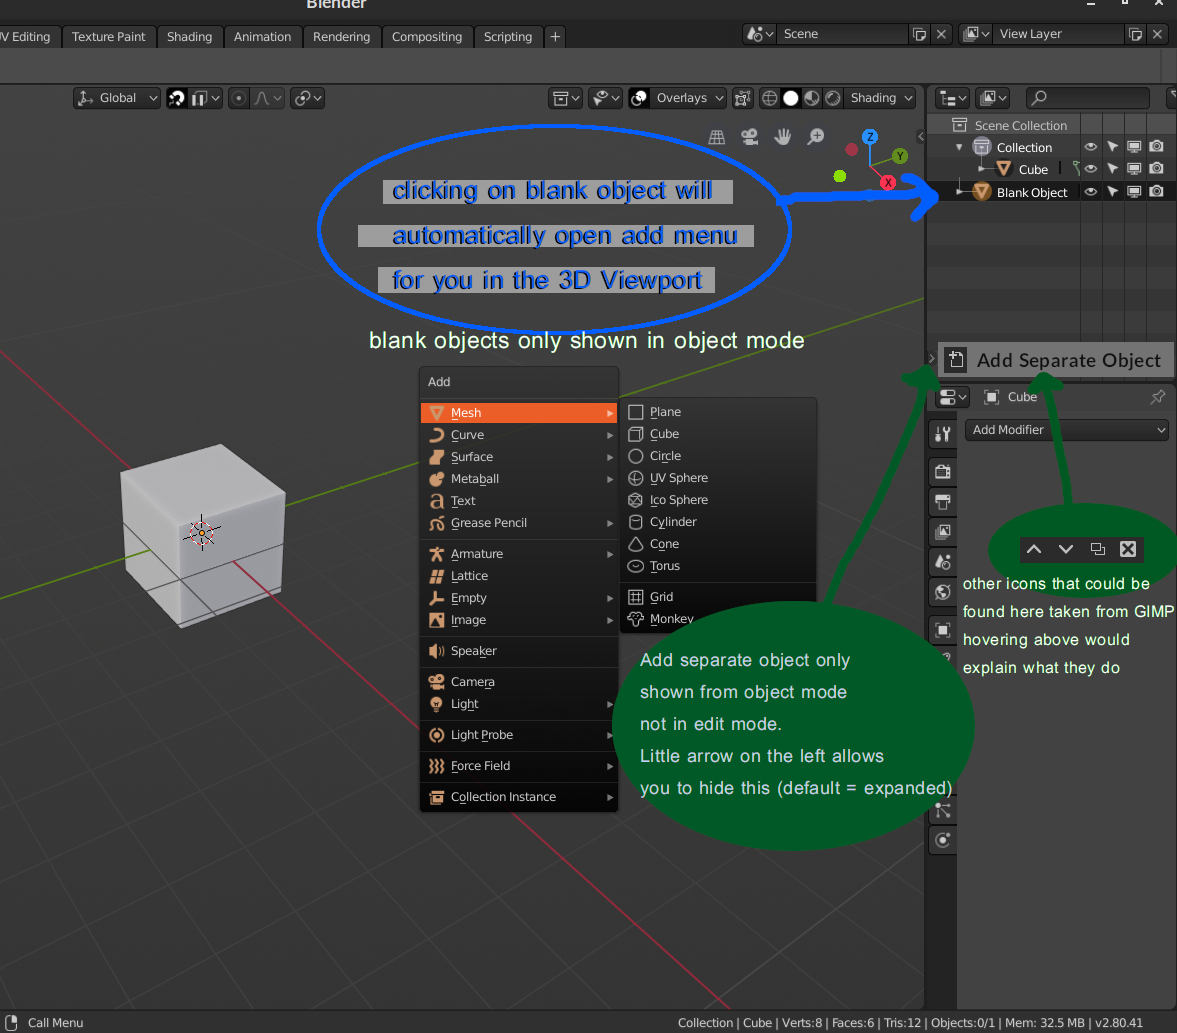Click the outliner search field

[x=1088, y=98]
